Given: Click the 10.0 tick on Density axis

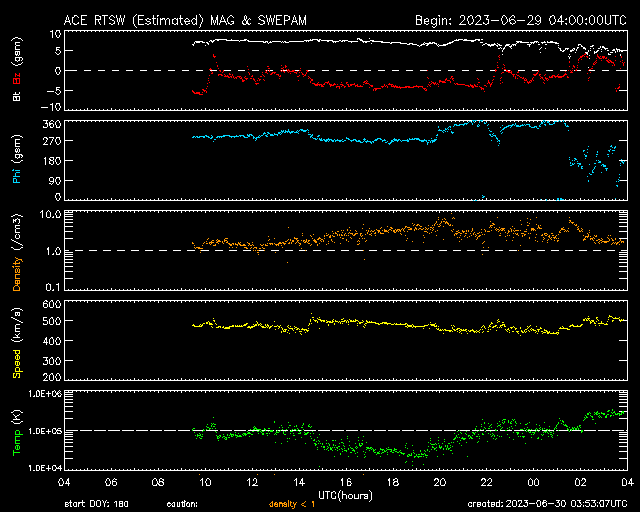Looking at the screenshot, I should click(51, 214).
